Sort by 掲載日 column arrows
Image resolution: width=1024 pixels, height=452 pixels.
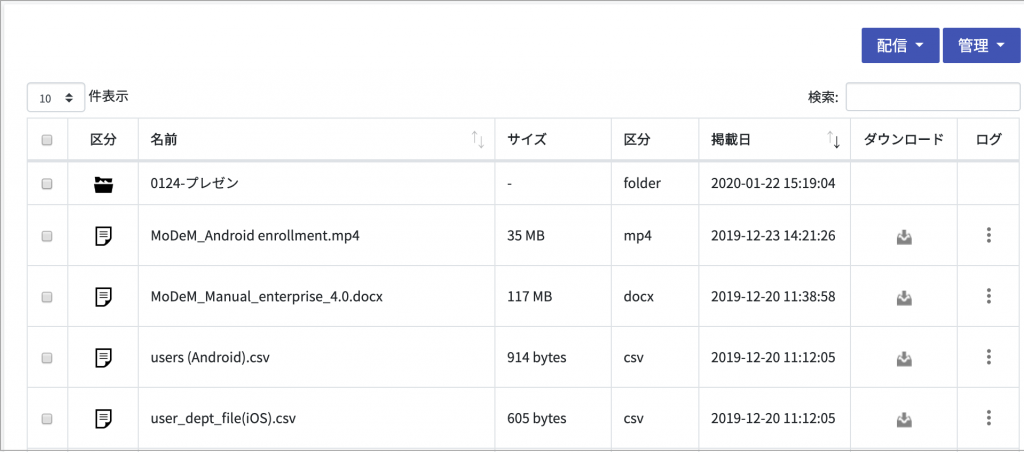pos(833,139)
